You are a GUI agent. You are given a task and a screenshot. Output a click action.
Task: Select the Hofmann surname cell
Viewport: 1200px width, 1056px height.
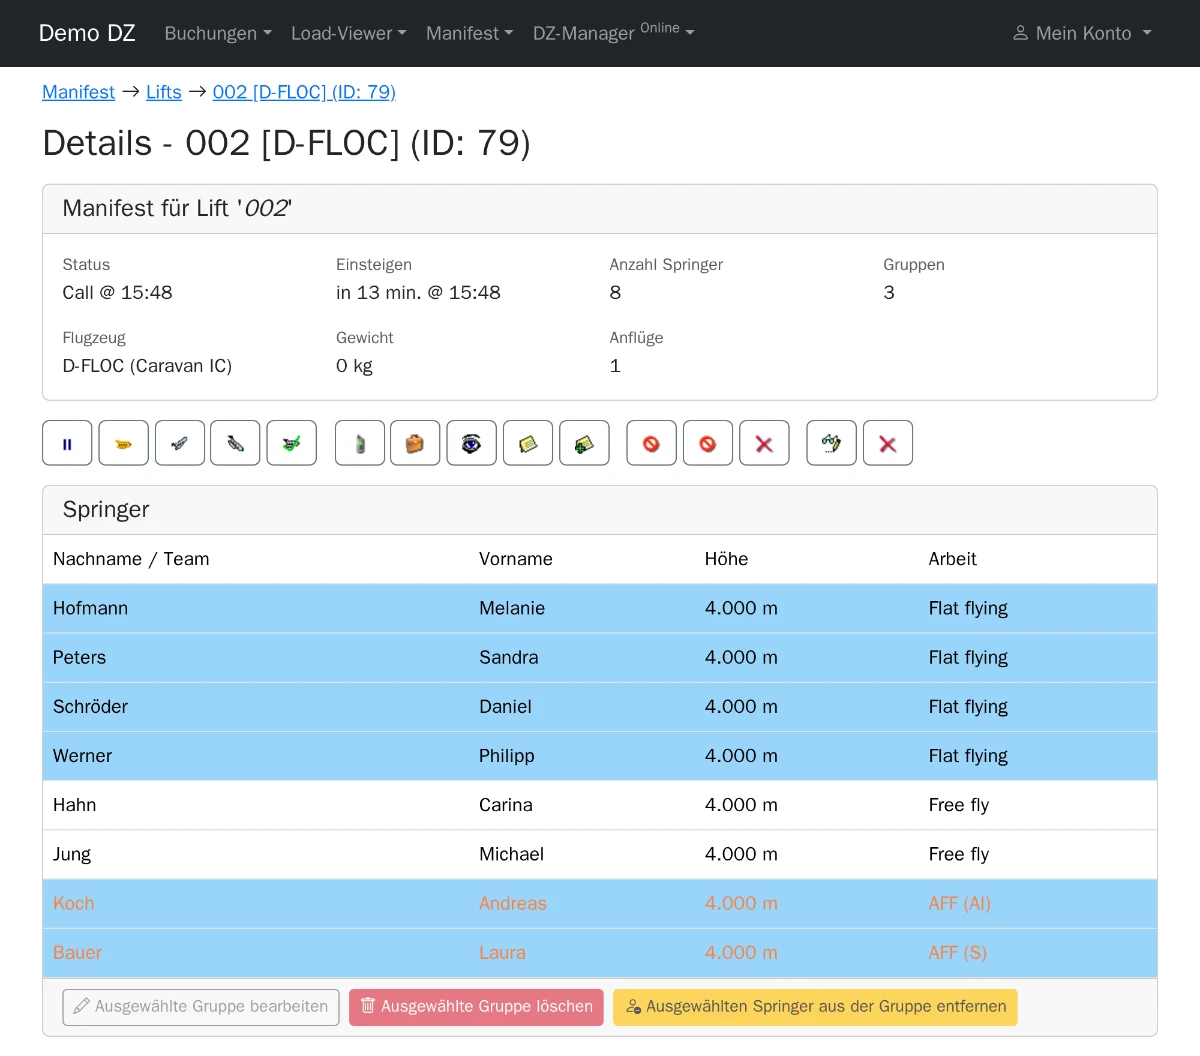coord(256,608)
